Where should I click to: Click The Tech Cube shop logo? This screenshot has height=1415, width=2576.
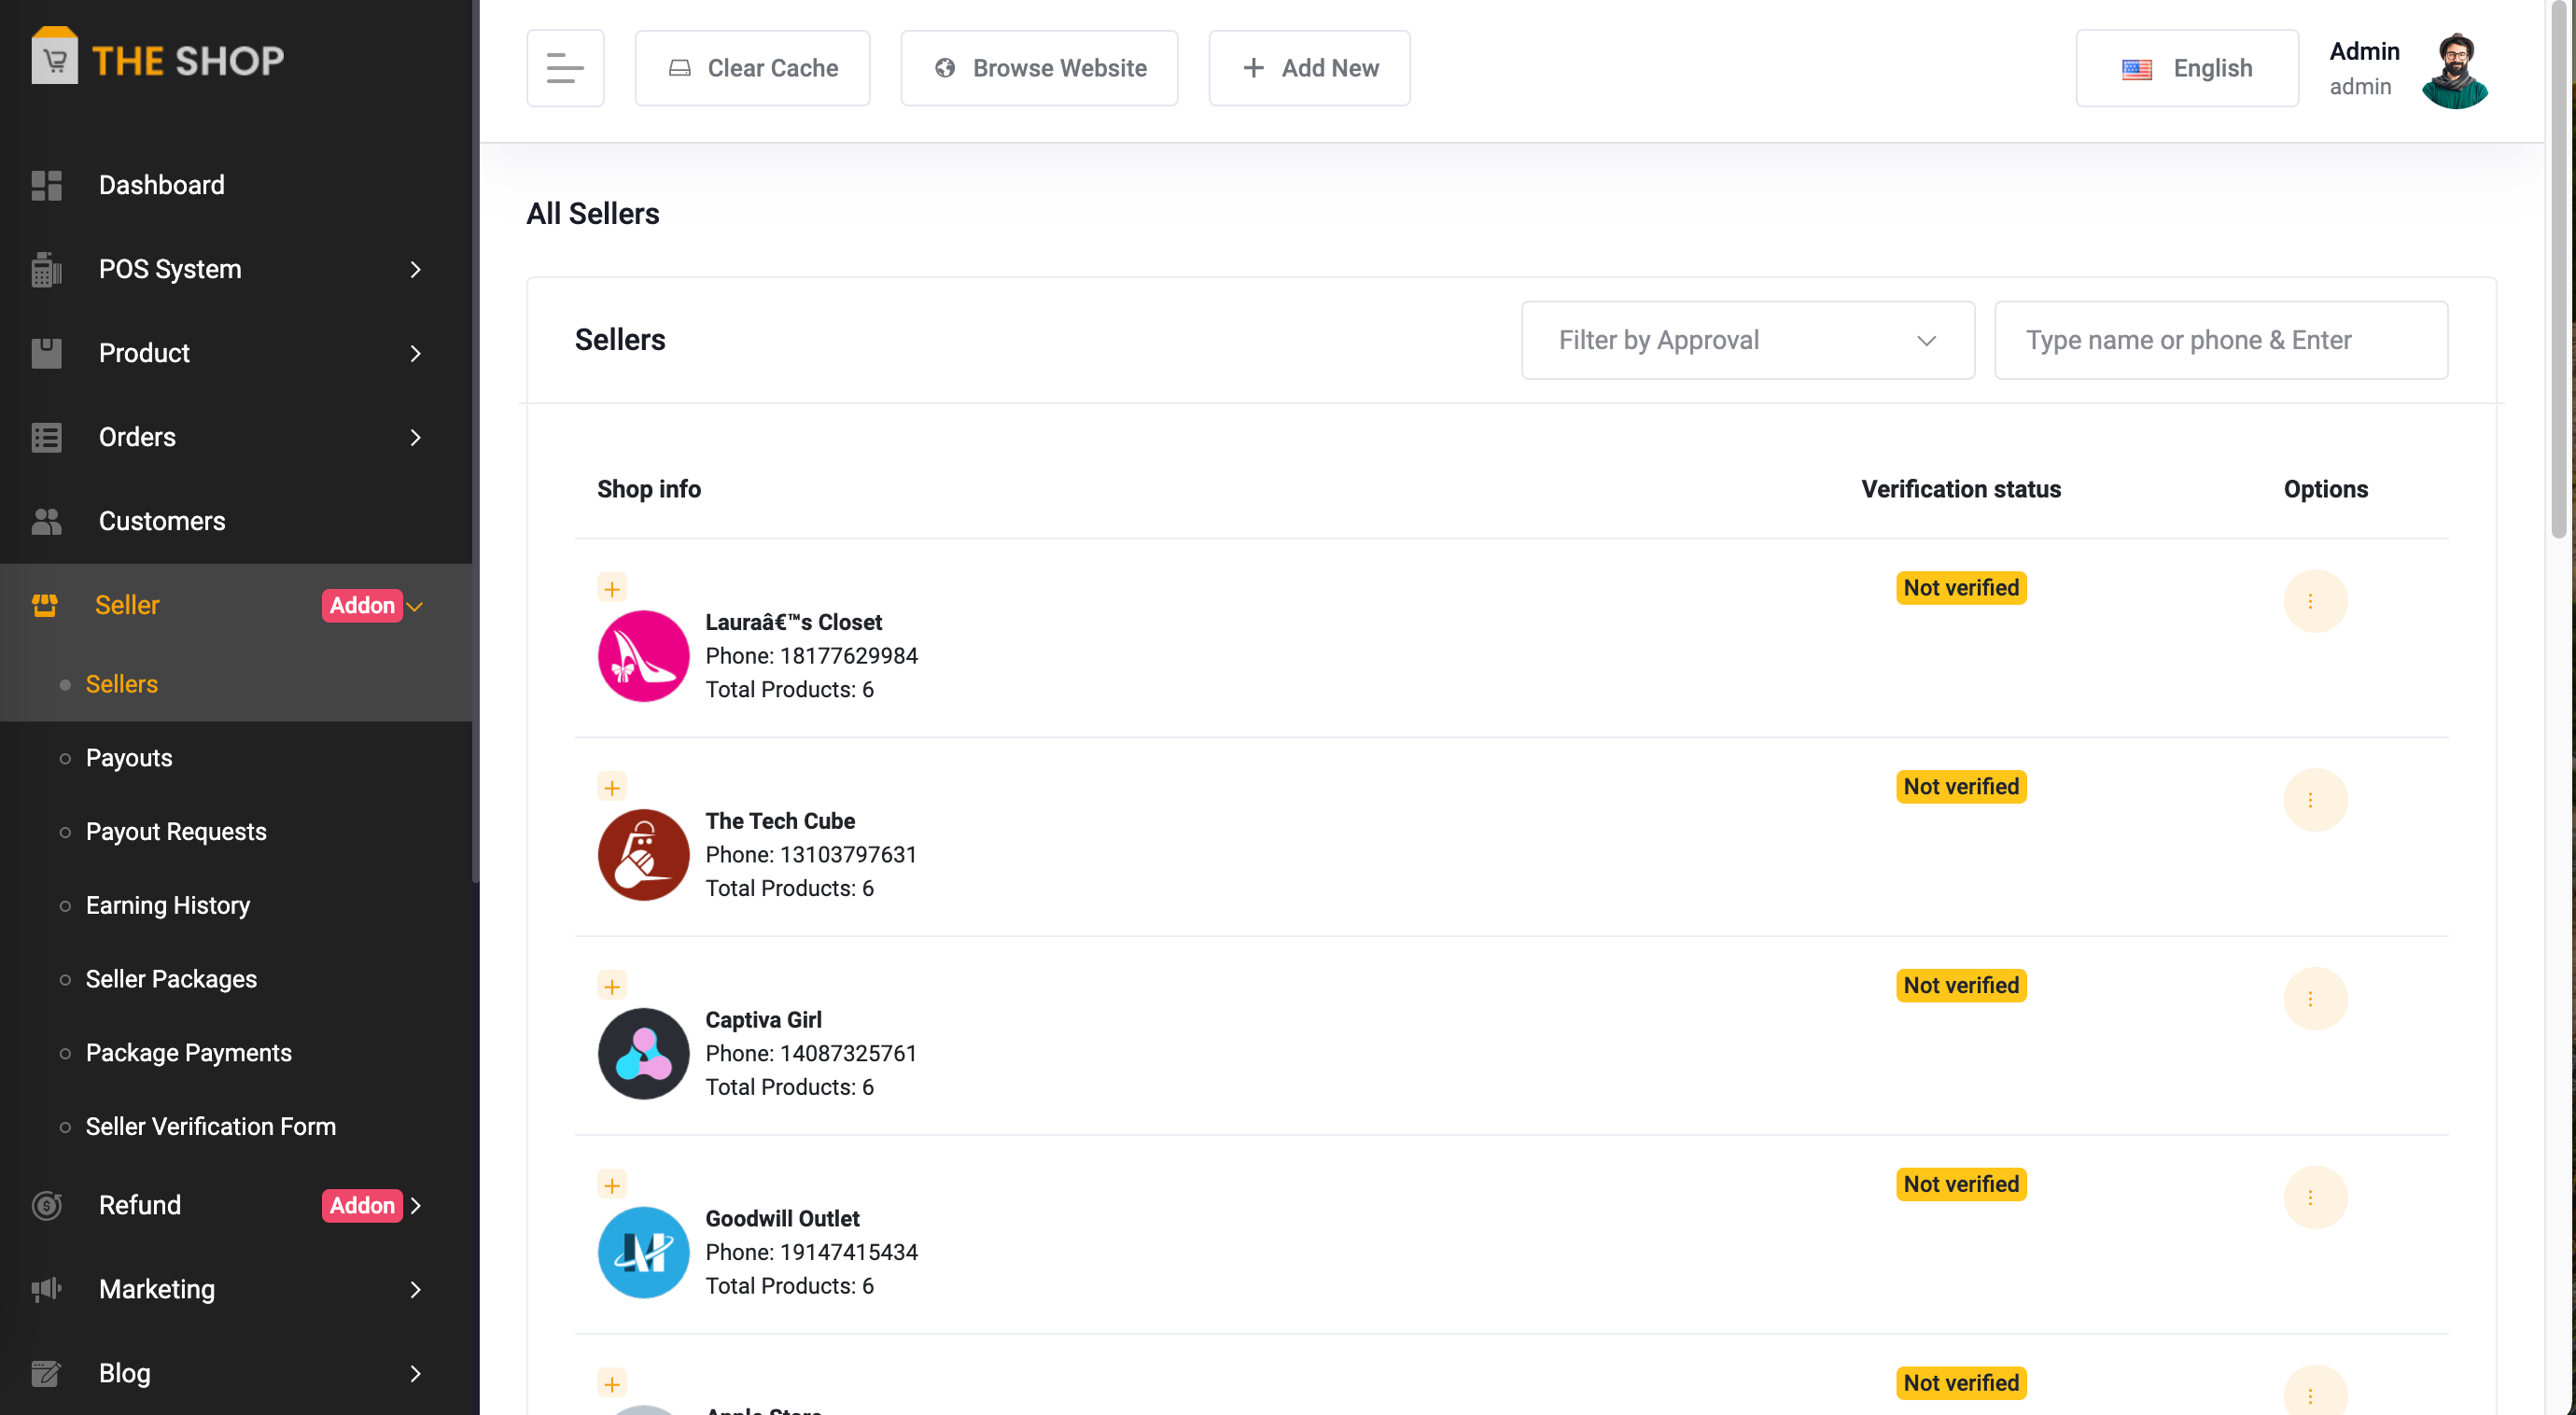tap(643, 854)
